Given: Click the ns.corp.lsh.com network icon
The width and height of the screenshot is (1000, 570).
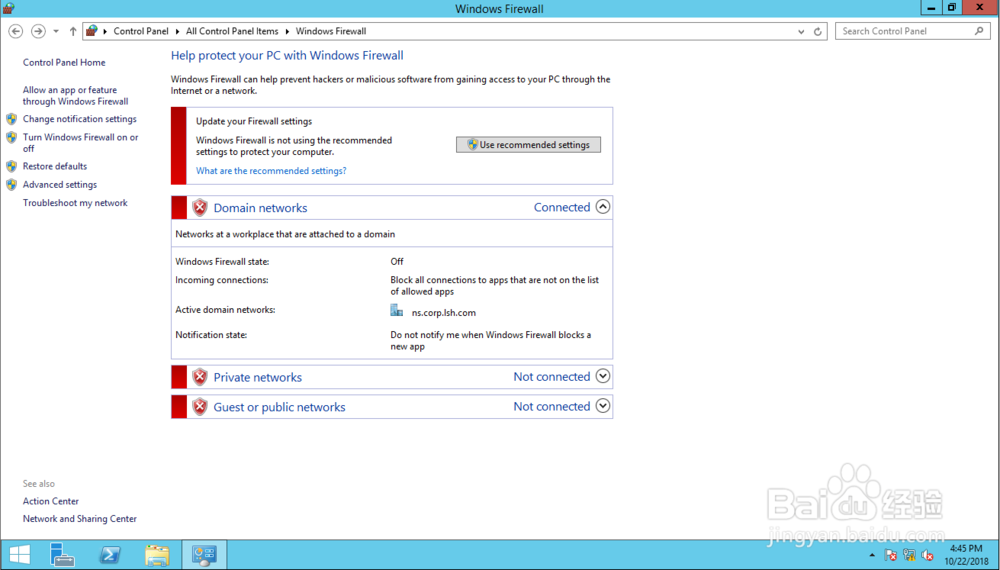Looking at the screenshot, I should coord(397,311).
